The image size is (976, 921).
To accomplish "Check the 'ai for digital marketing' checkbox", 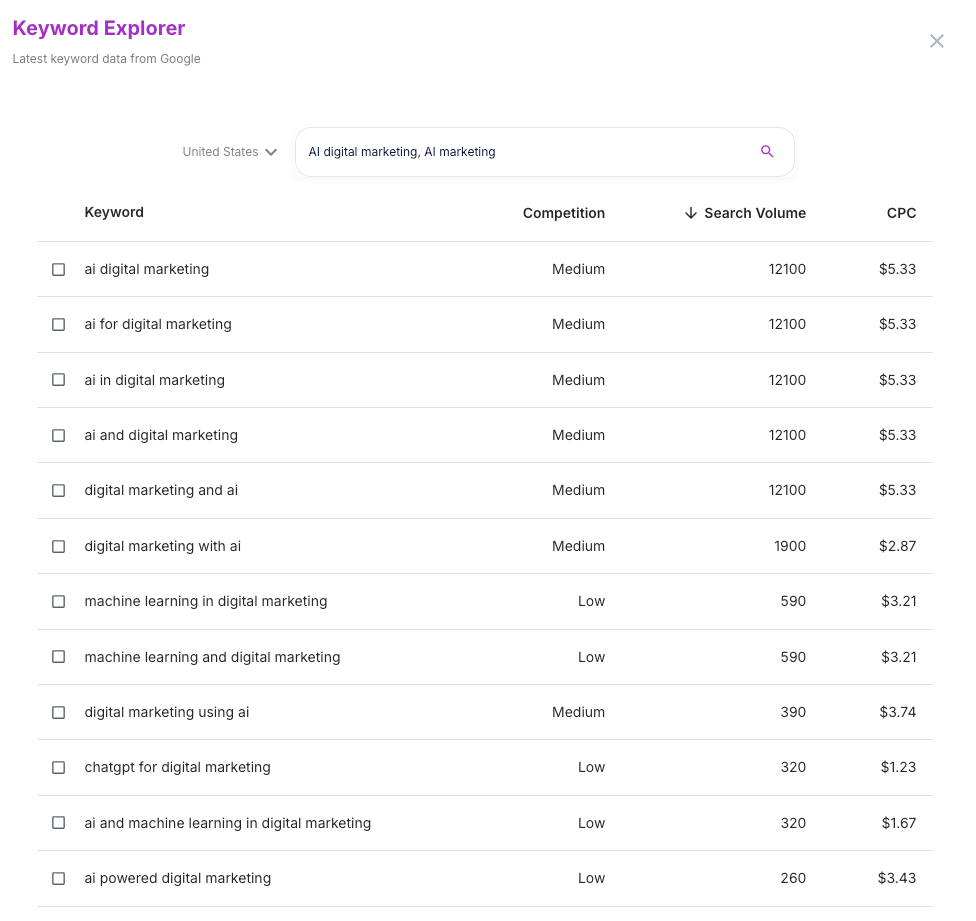I will click(59, 325).
